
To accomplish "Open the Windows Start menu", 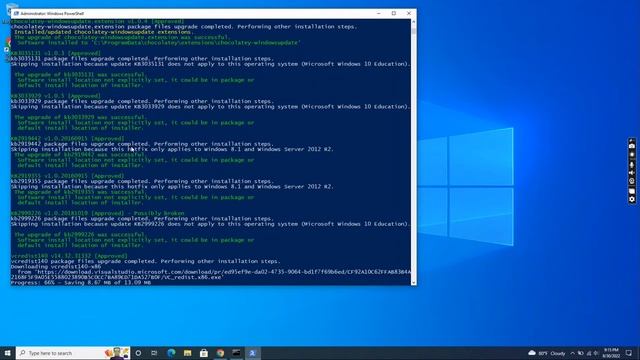I will pos(7,353).
